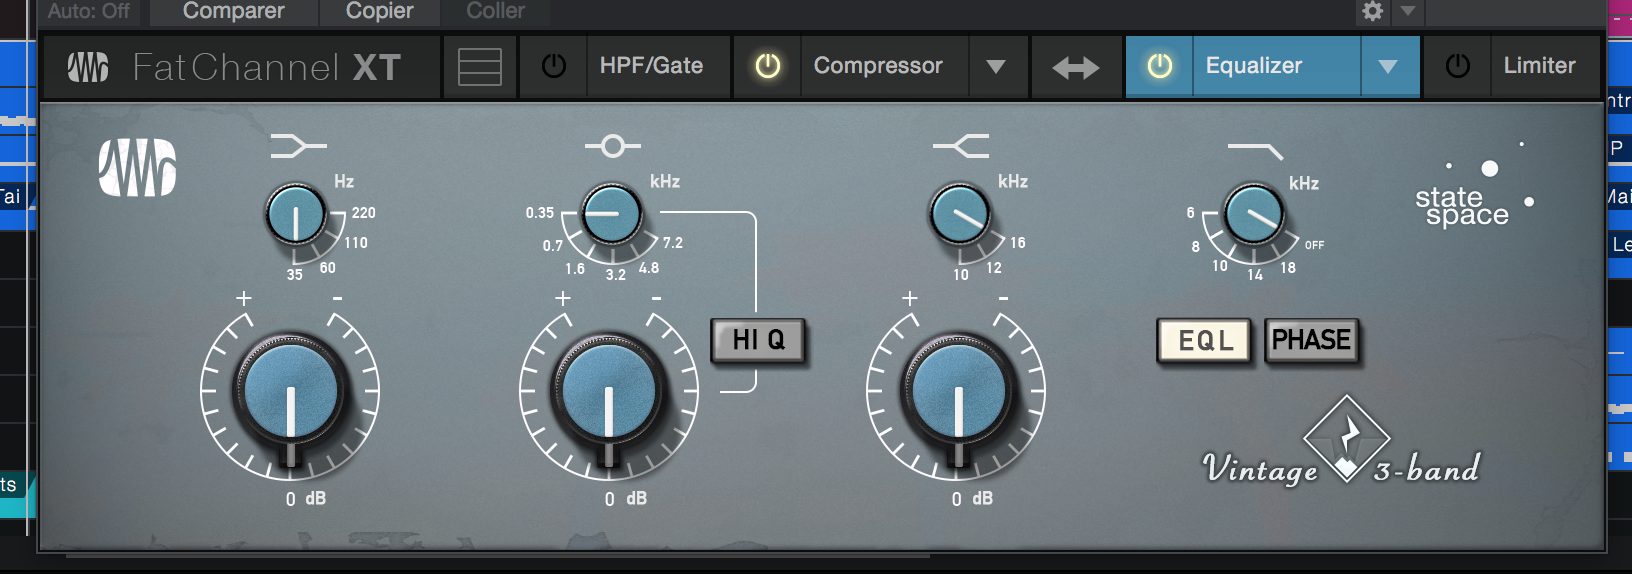The height and width of the screenshot is (574, 1632).
Task: Open the gear settings icon
Action: (x=1373, y=11)
